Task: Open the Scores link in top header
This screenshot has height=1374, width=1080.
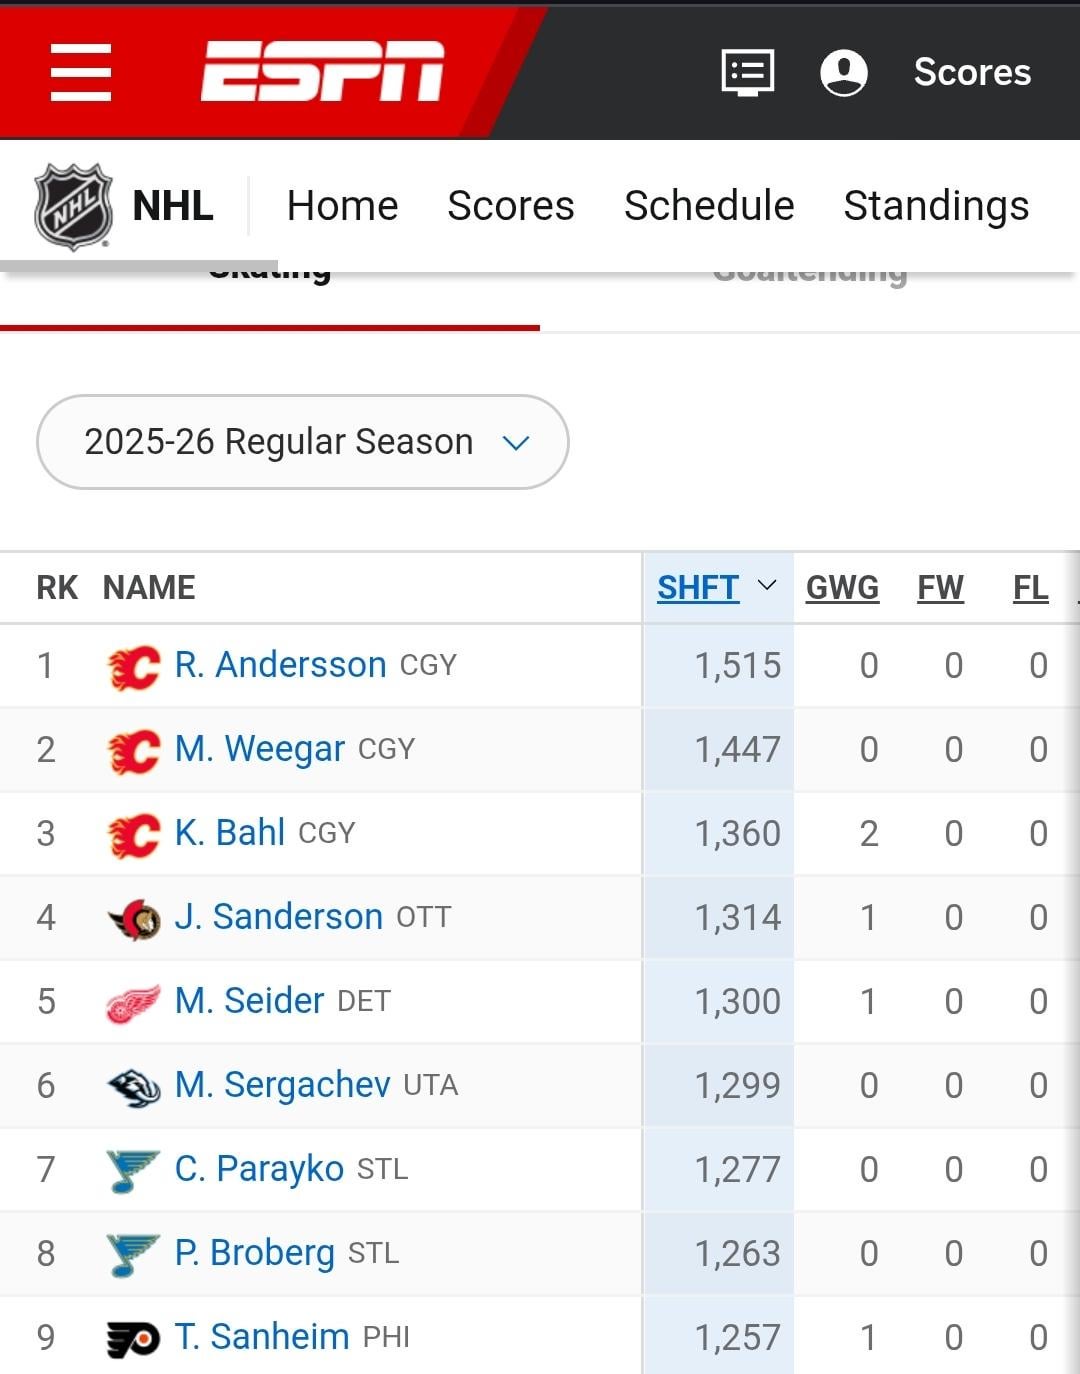Action: click(972, 72)
